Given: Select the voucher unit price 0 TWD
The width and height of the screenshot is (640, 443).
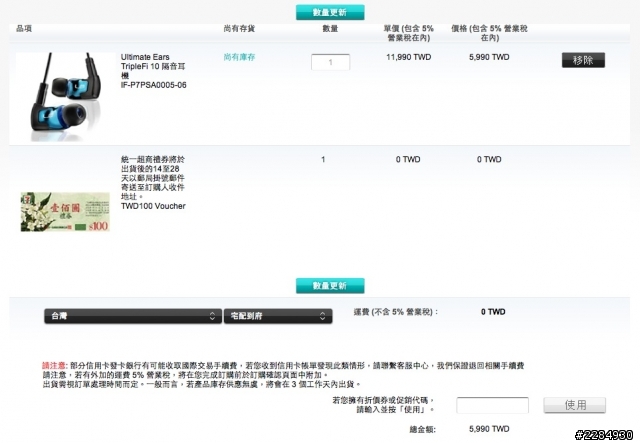Looking at the screenshot, I should click(x=408, y=159).
